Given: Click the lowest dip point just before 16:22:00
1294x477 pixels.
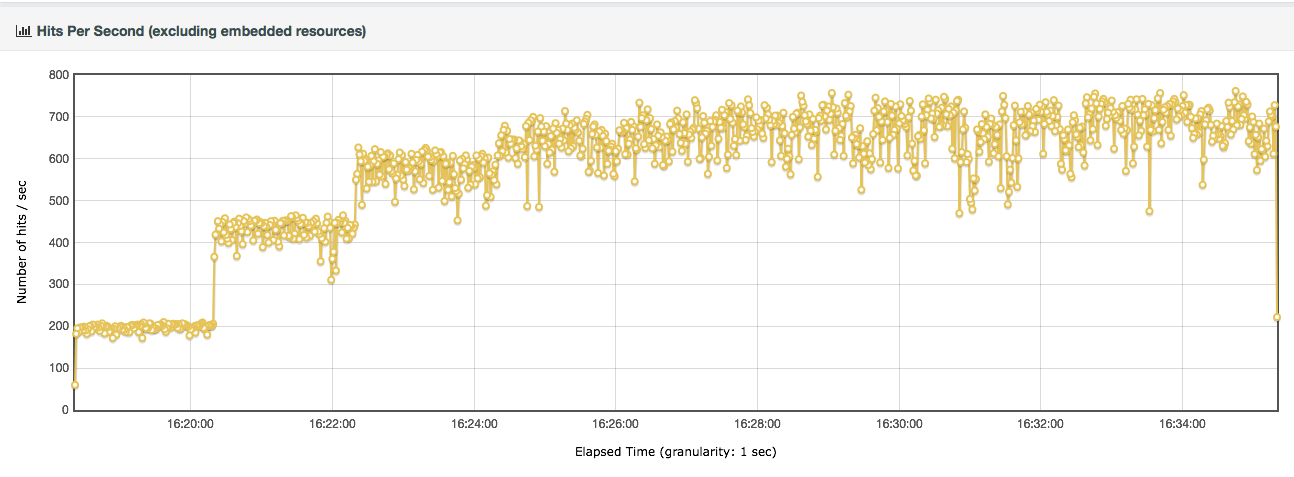Looking at the screenshot, I should click(331, 280).
